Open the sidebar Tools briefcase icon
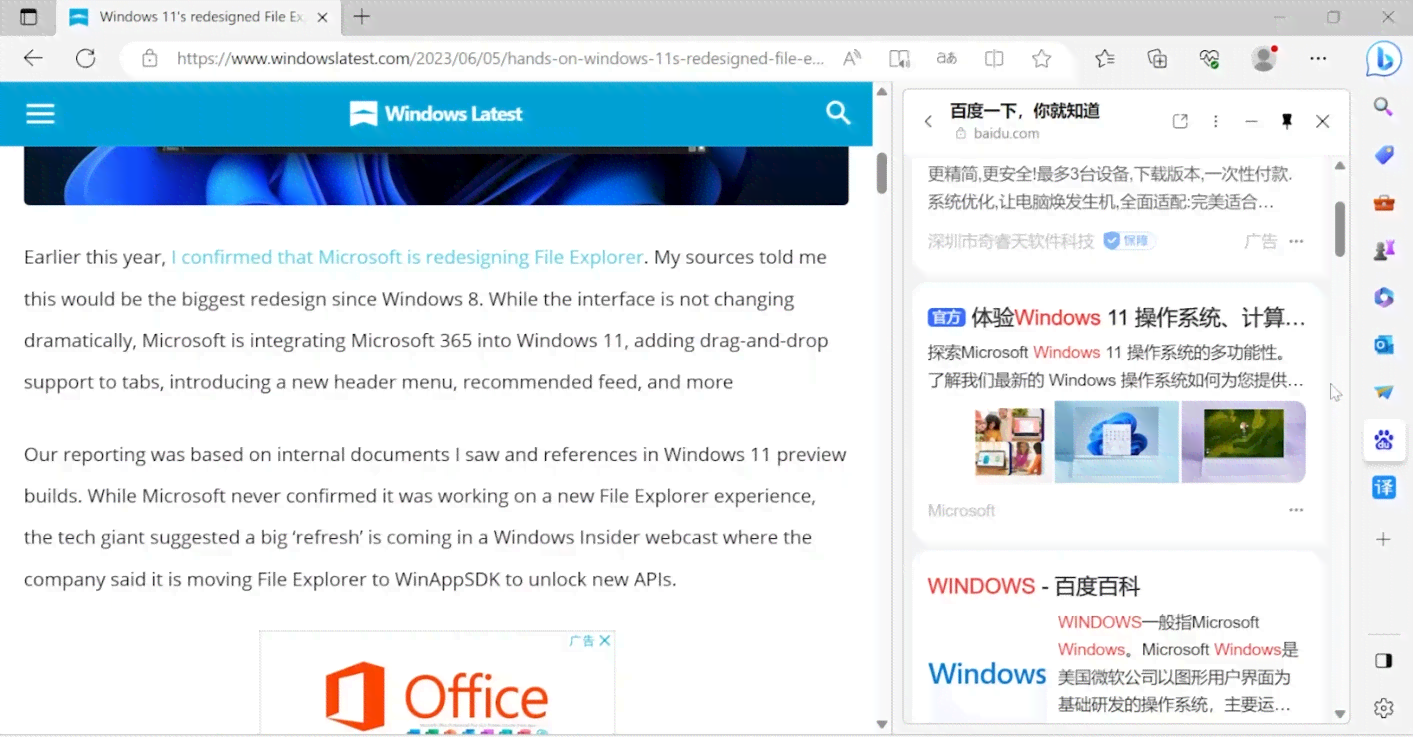This screenshot has height=737, width=1413. tap(1384, 203)
